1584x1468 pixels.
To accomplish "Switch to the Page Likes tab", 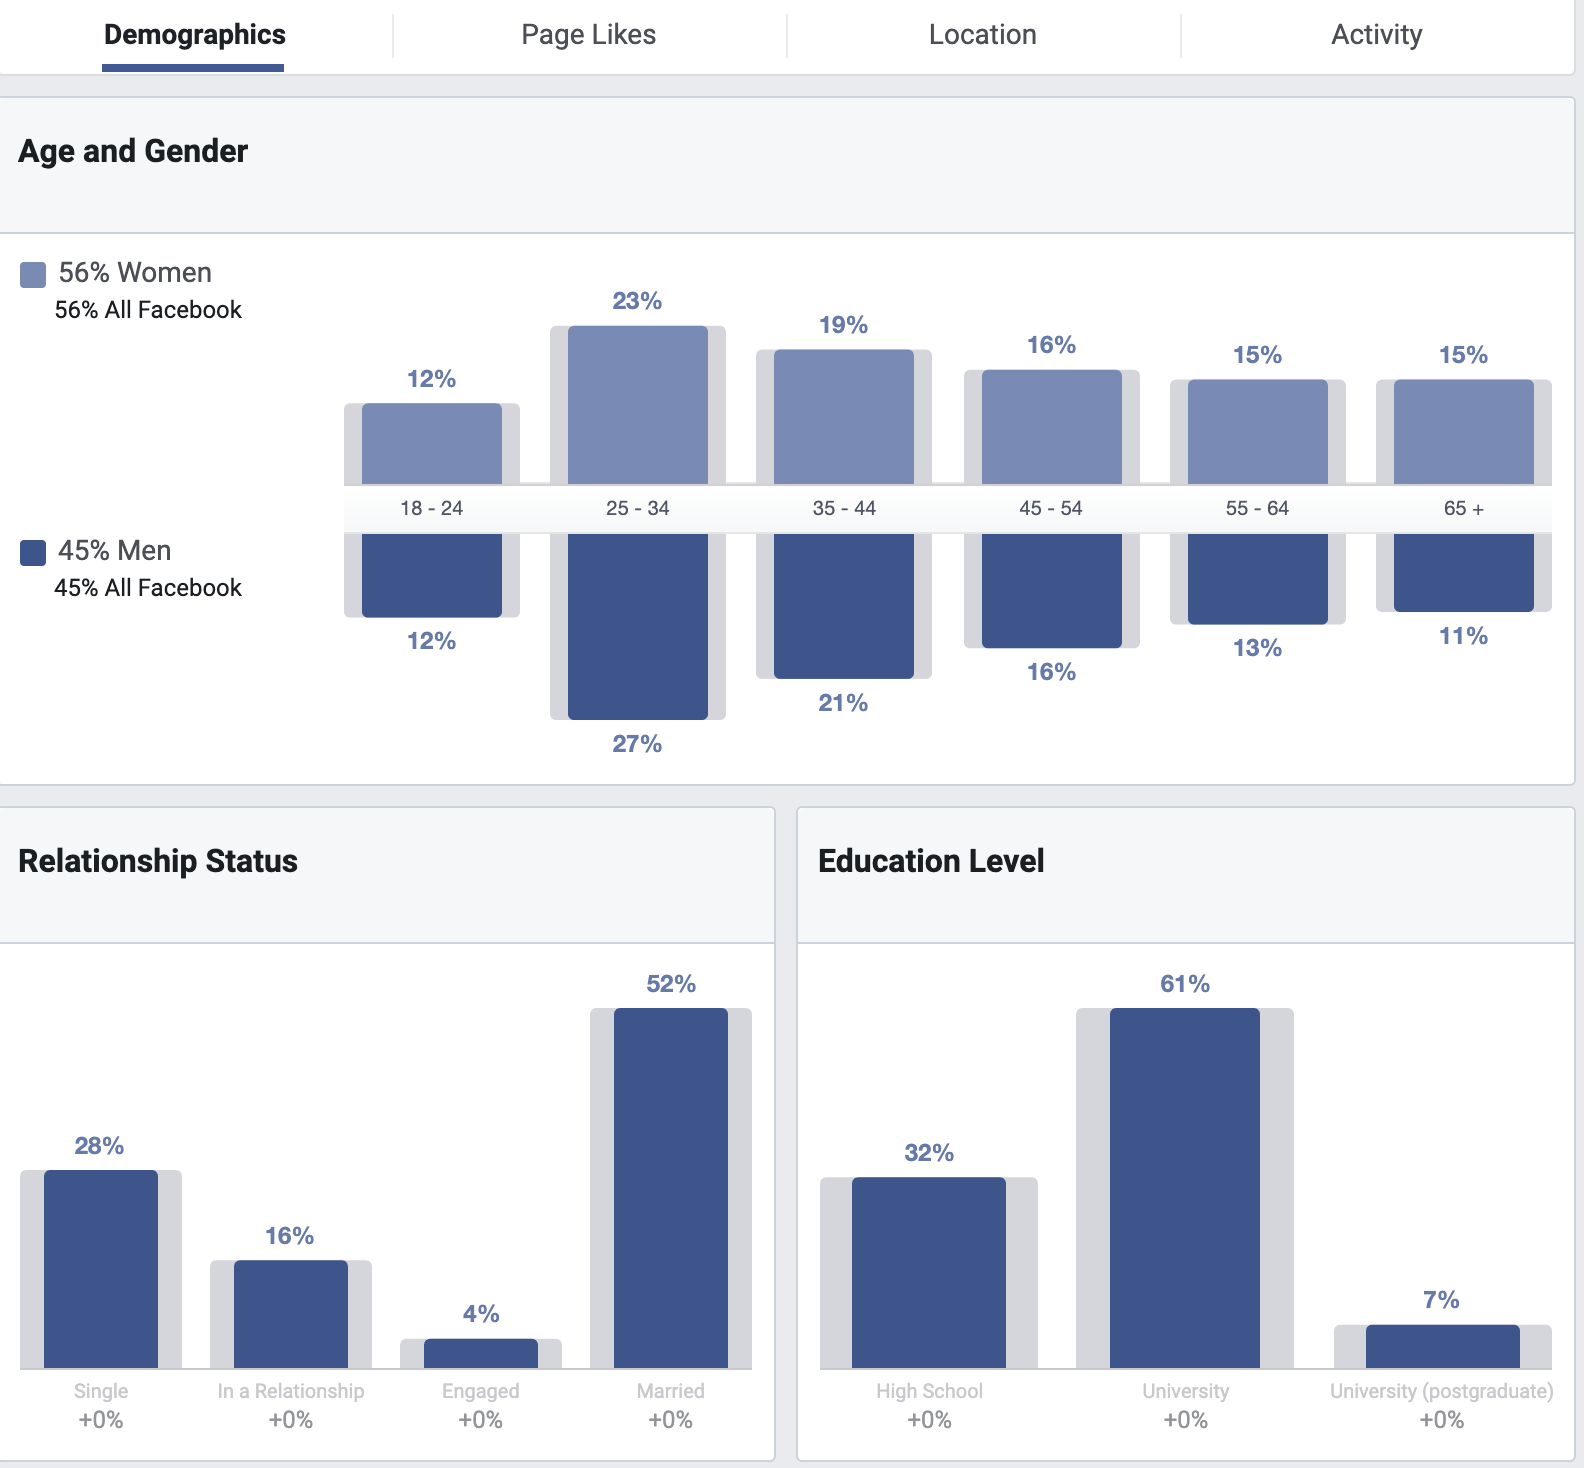I will pos(588,35).
